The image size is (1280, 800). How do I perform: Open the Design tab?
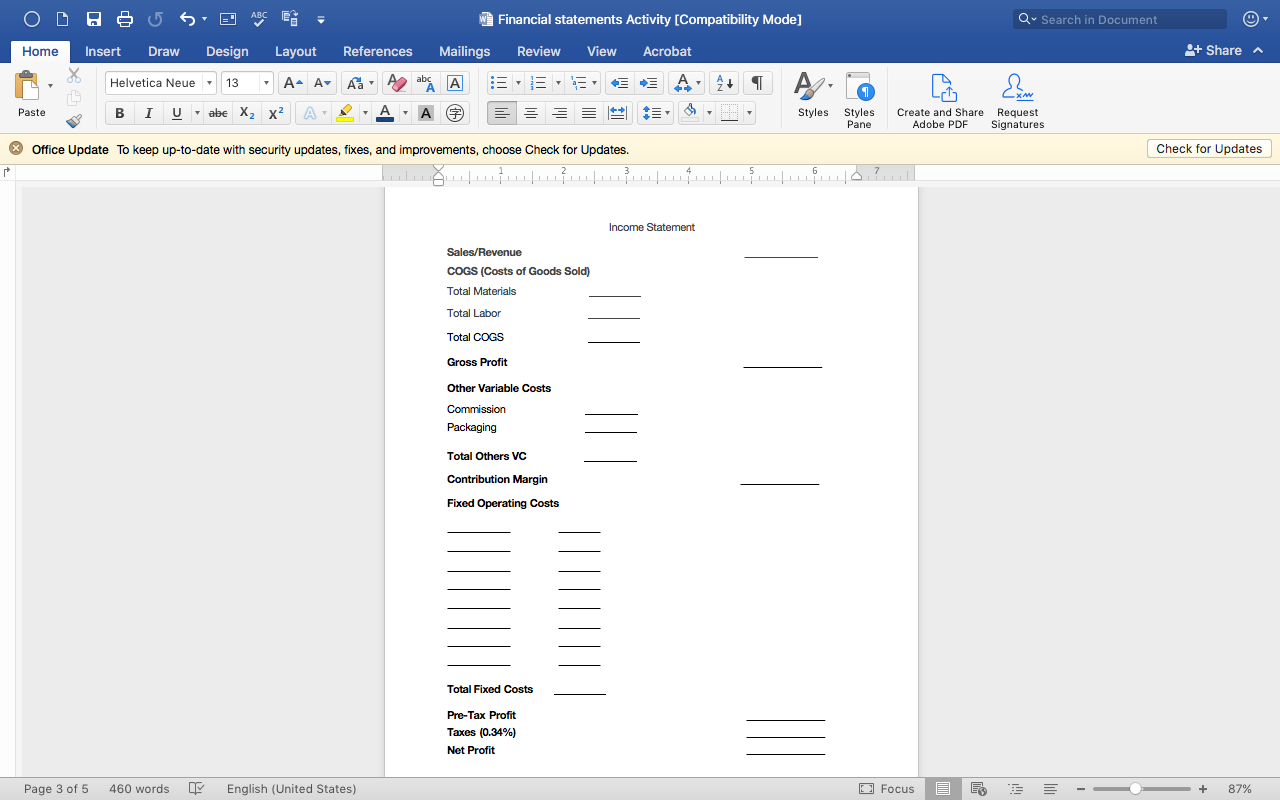pyautogui.click(x=227, y=51)
